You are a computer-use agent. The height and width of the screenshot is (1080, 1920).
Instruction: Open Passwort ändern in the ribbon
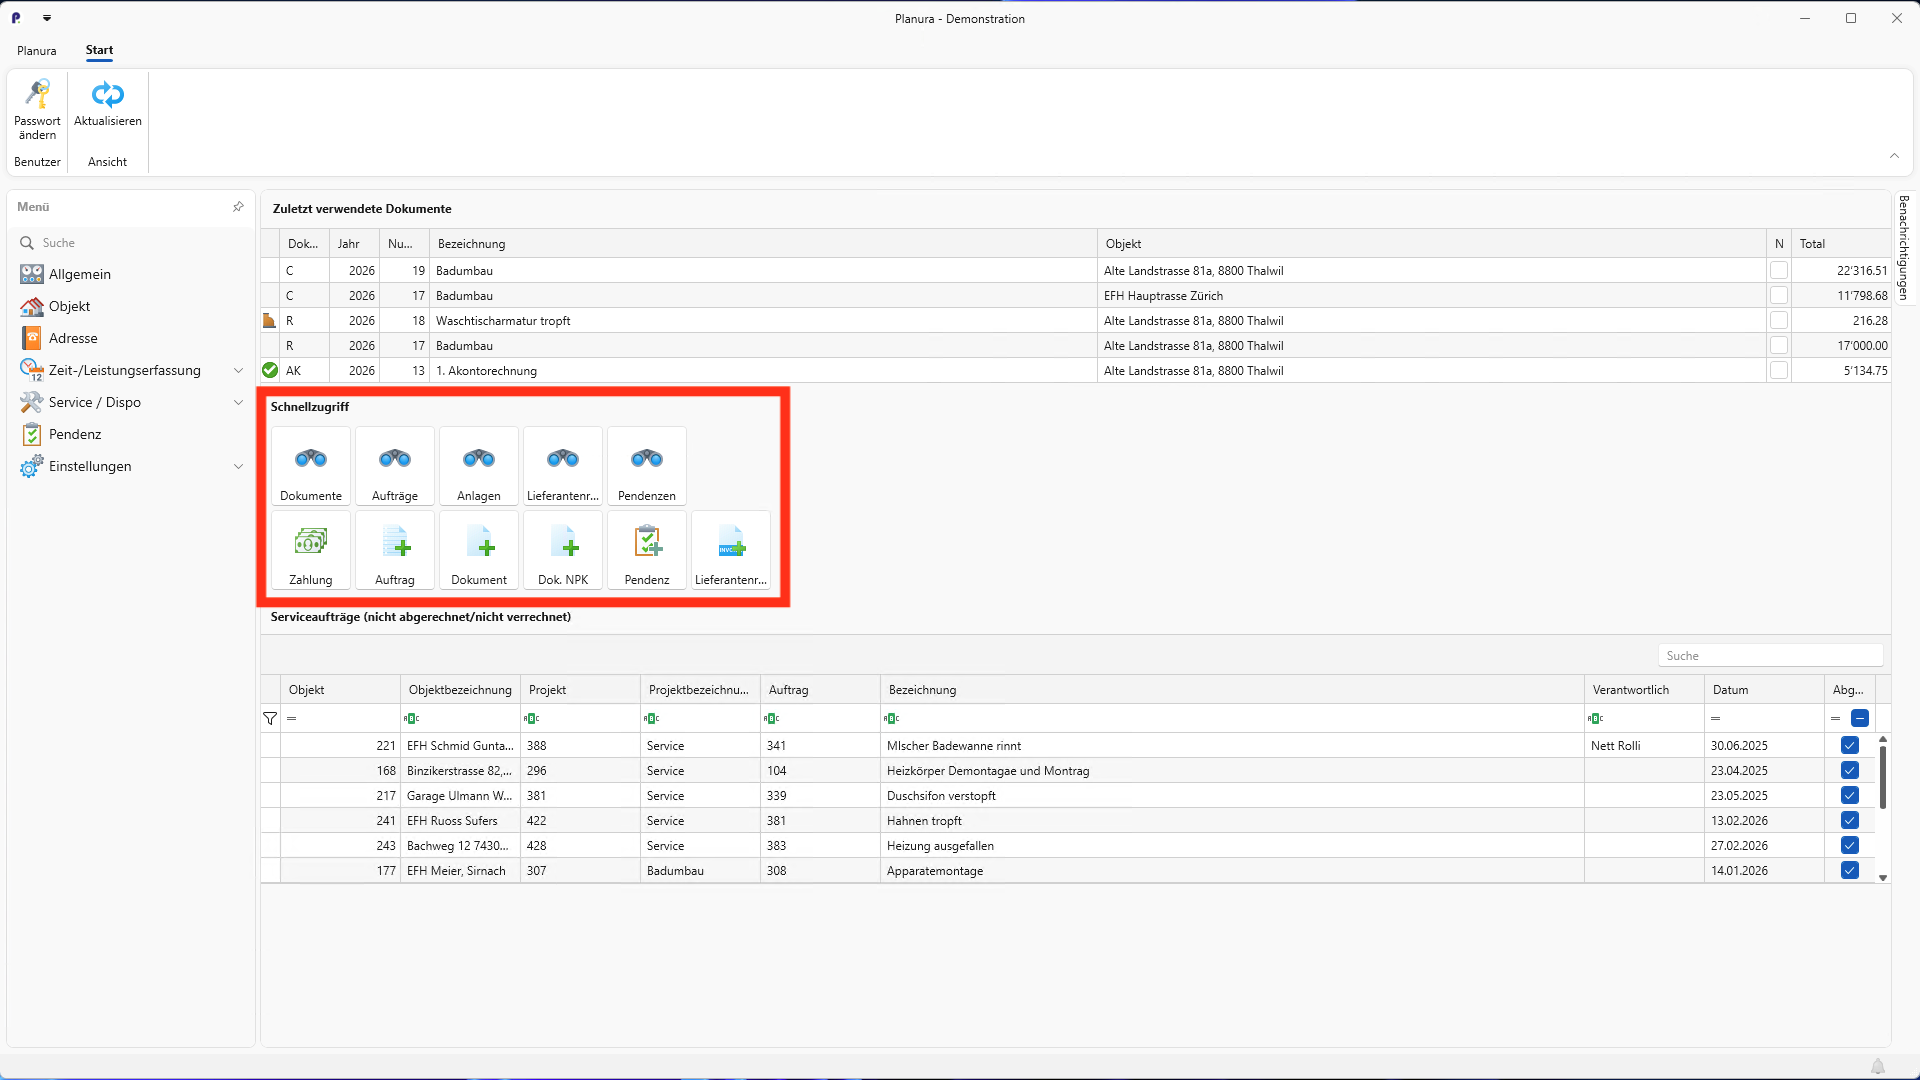[x=37, y=110]
